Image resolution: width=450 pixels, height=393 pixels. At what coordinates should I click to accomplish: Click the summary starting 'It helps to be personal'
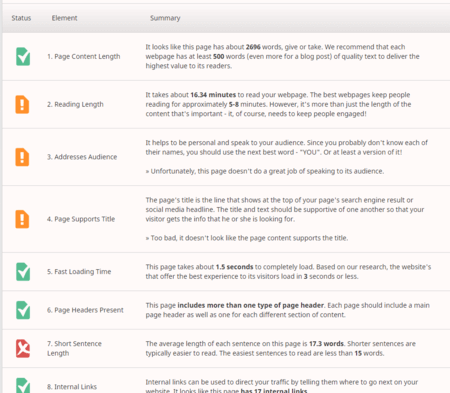pos(287,157)
